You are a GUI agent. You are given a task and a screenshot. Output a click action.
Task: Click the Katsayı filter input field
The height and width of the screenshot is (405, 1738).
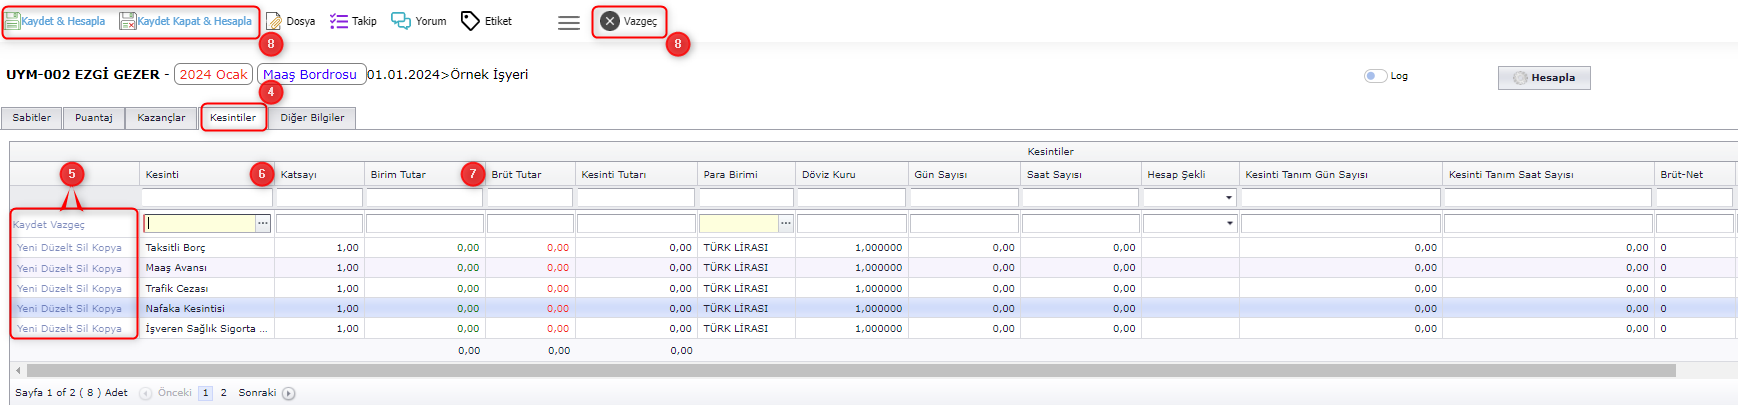click(x=319, y=198)
